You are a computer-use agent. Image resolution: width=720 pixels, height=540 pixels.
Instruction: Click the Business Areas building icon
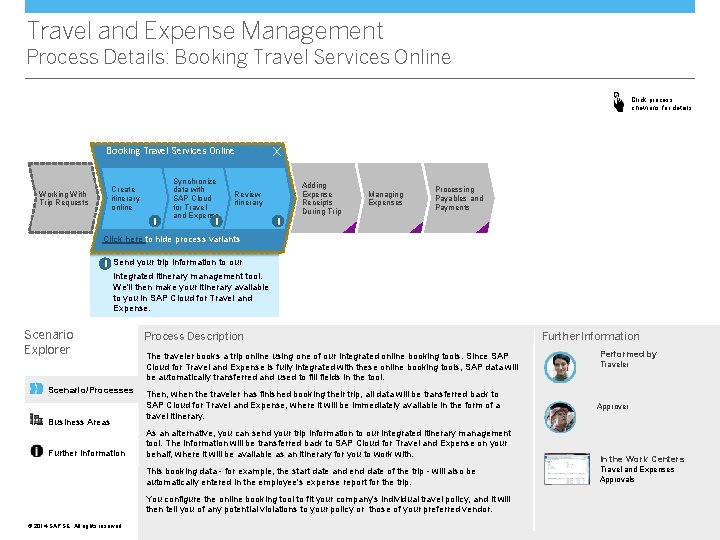coord(36,419)
